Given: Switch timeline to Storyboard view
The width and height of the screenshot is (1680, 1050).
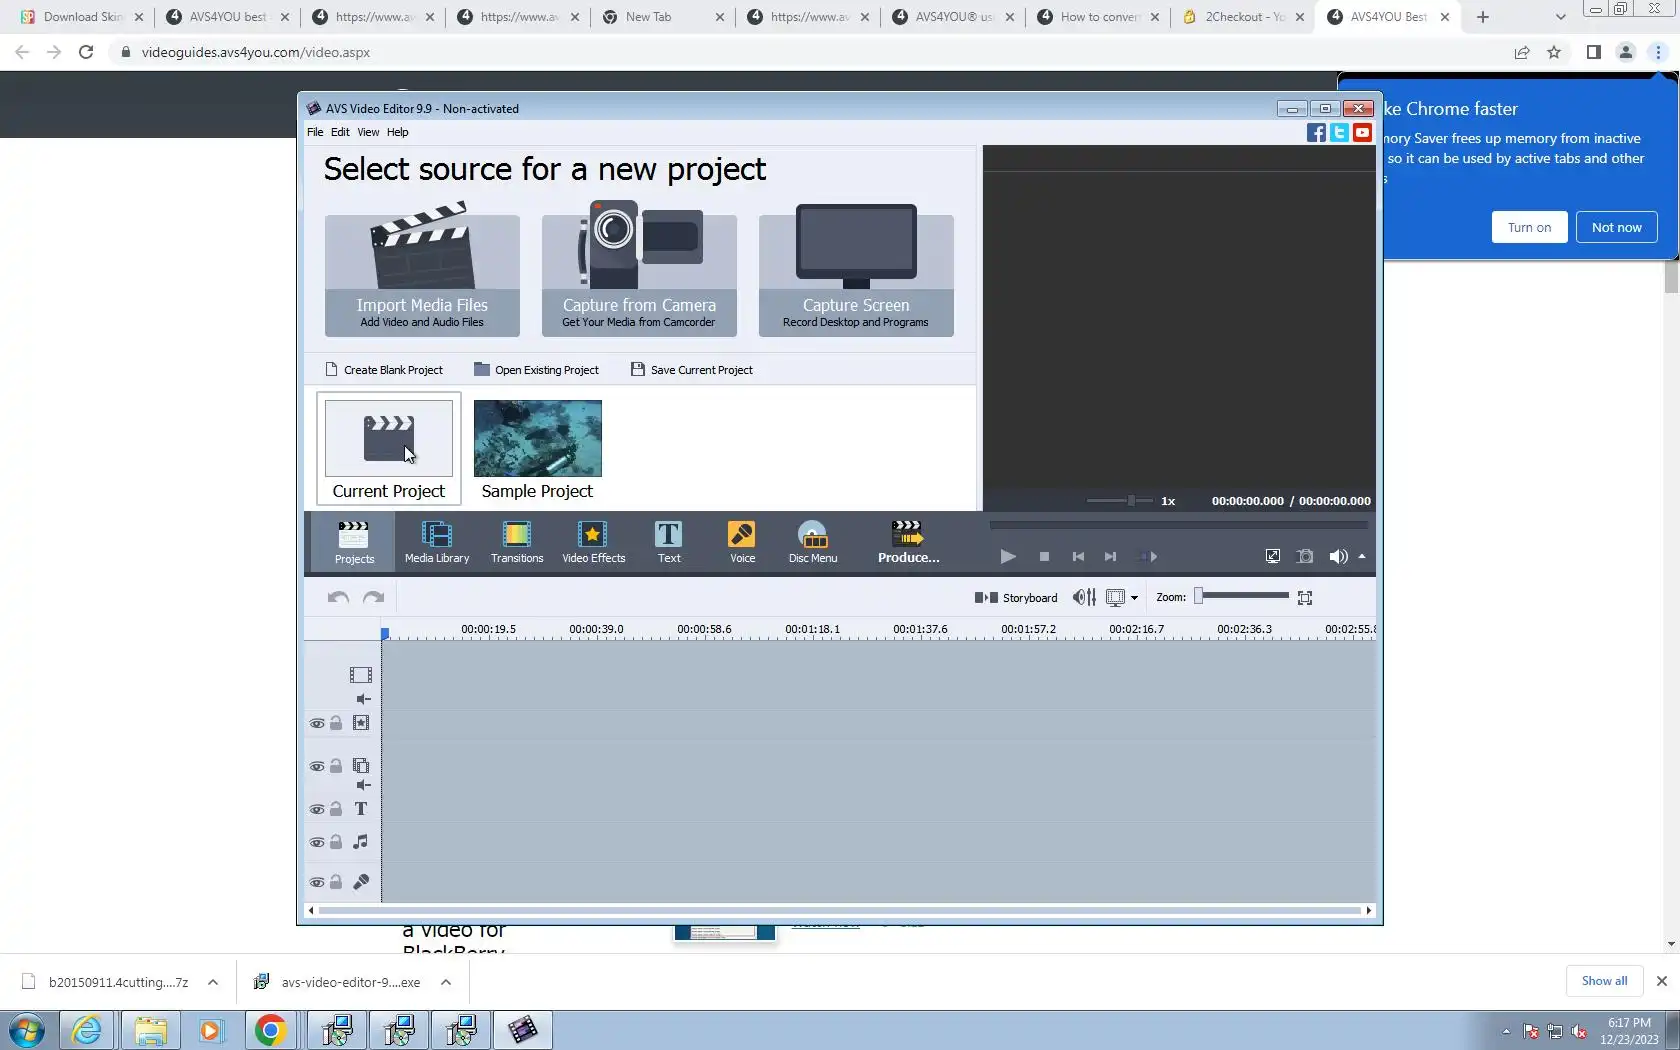Looking at the screenshot, I should pos(1016,597).
